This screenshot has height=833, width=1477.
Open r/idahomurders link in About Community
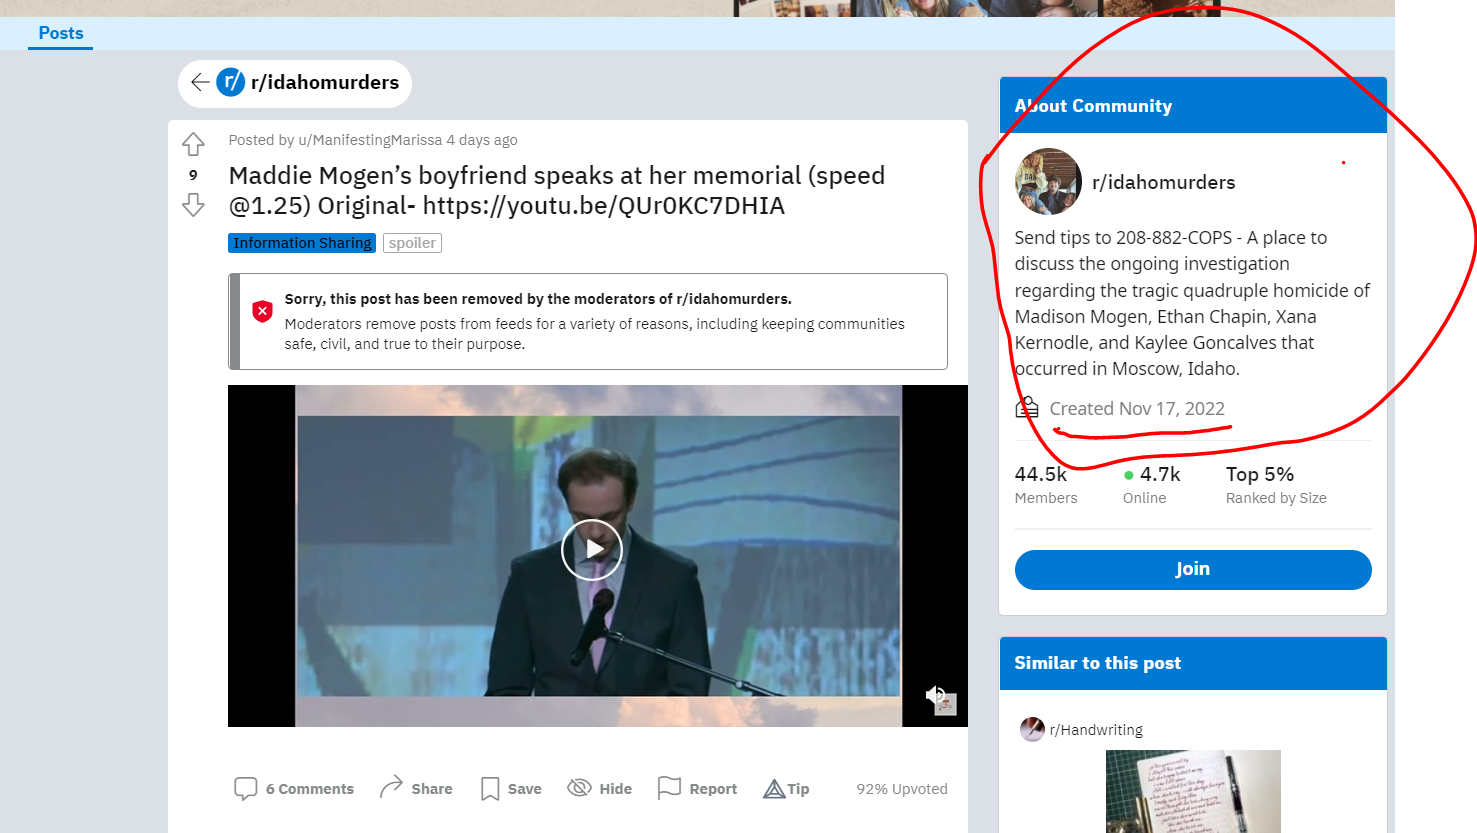coord(1164,183)
